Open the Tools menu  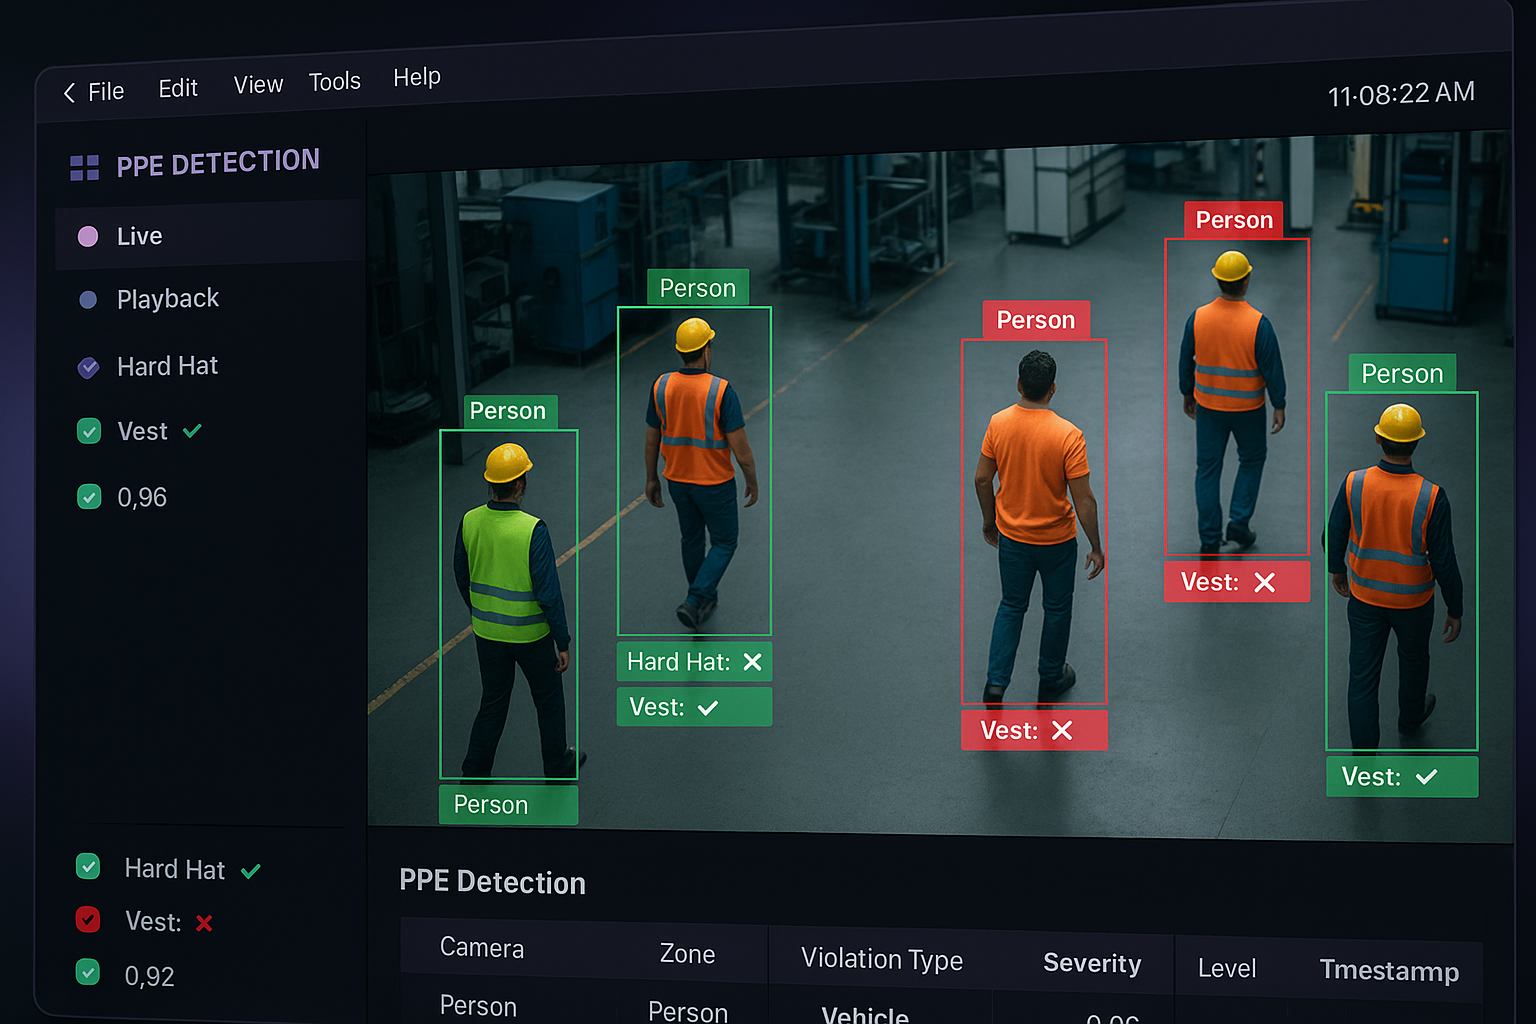[334, 82]
